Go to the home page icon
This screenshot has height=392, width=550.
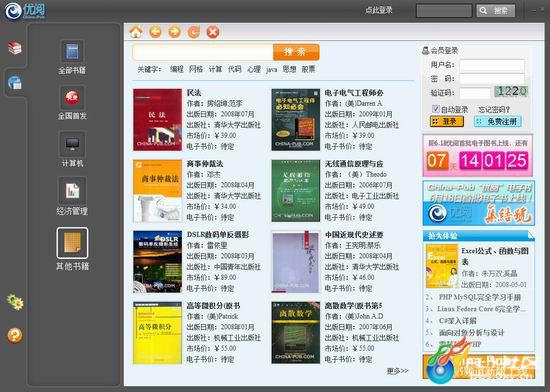[x=136, y=32]
